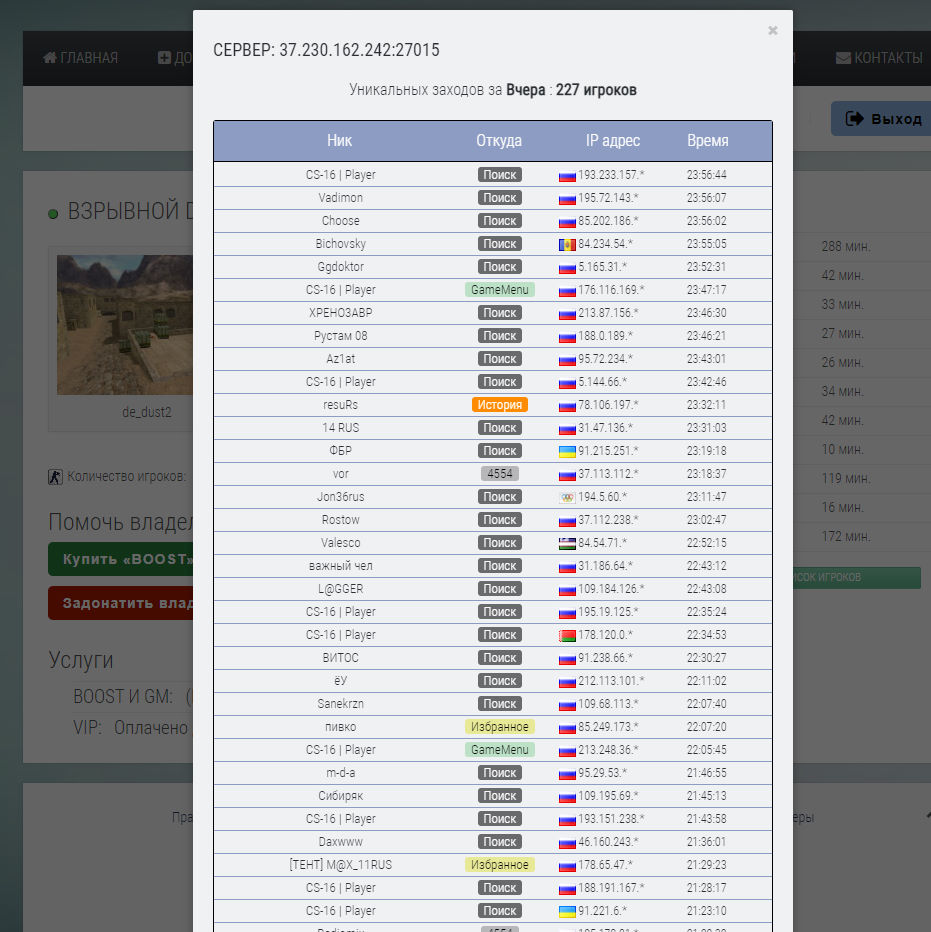Open the КОНТАКТЫ menu item
This screenshot has height=932, width=931.
(x=879, y=58)
